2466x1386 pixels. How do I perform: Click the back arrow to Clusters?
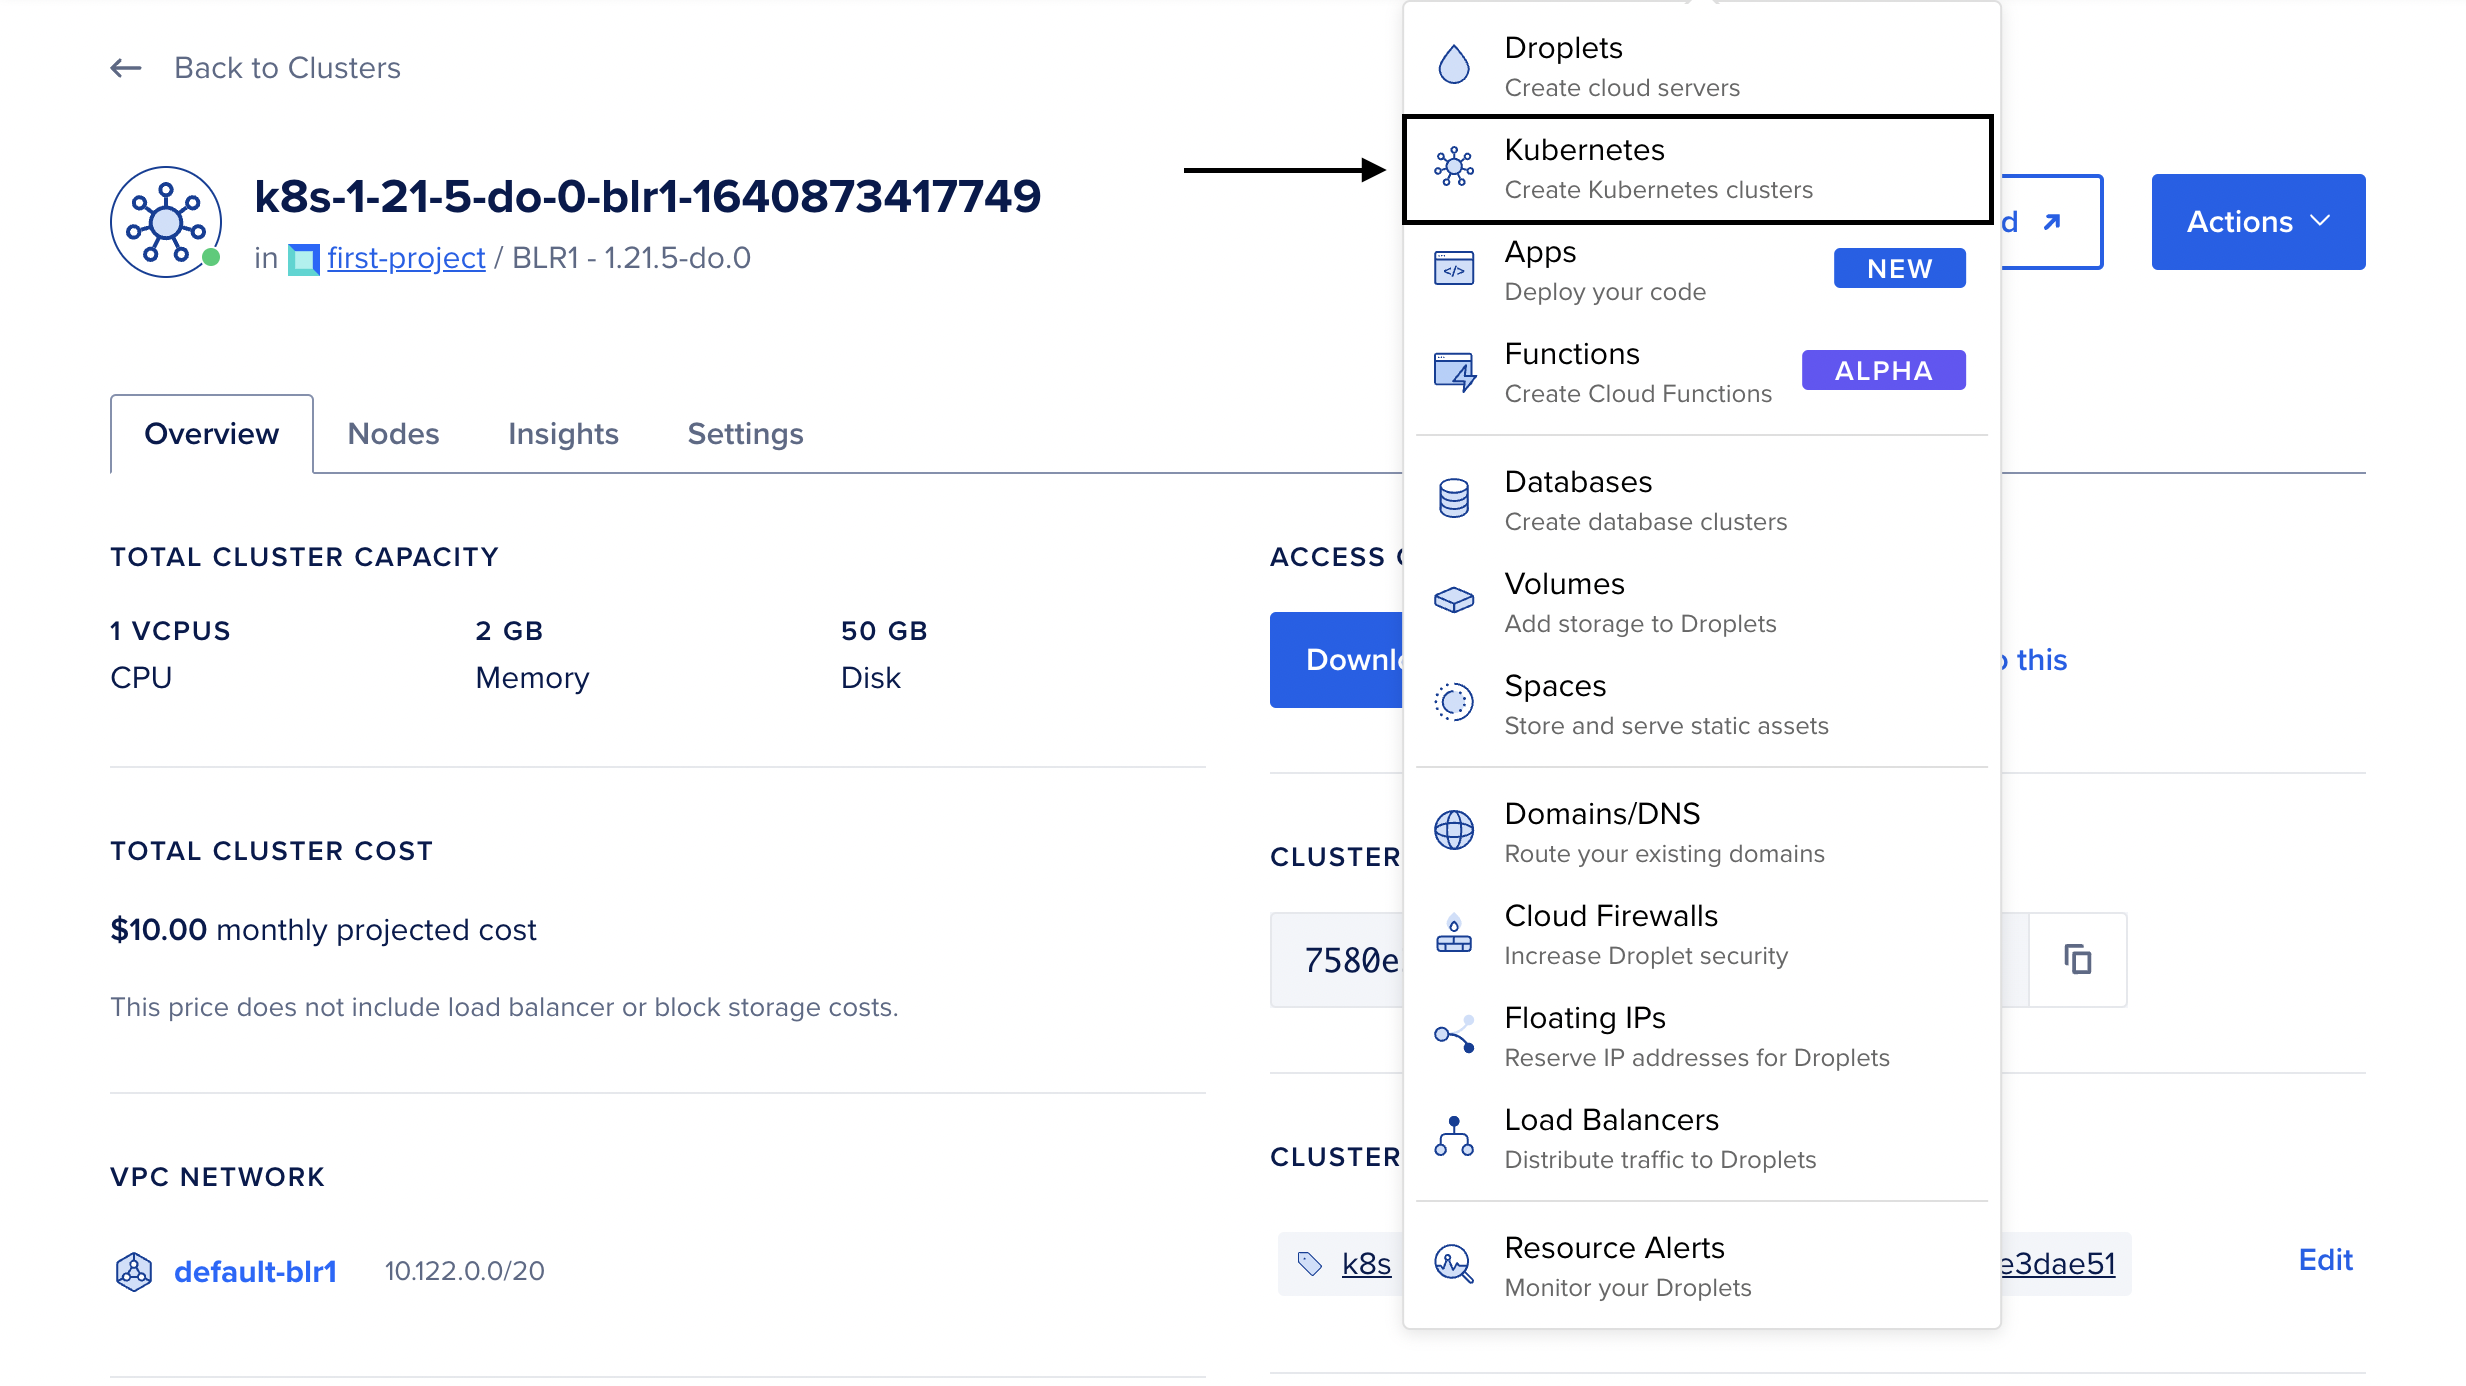(x=126, y=68)
